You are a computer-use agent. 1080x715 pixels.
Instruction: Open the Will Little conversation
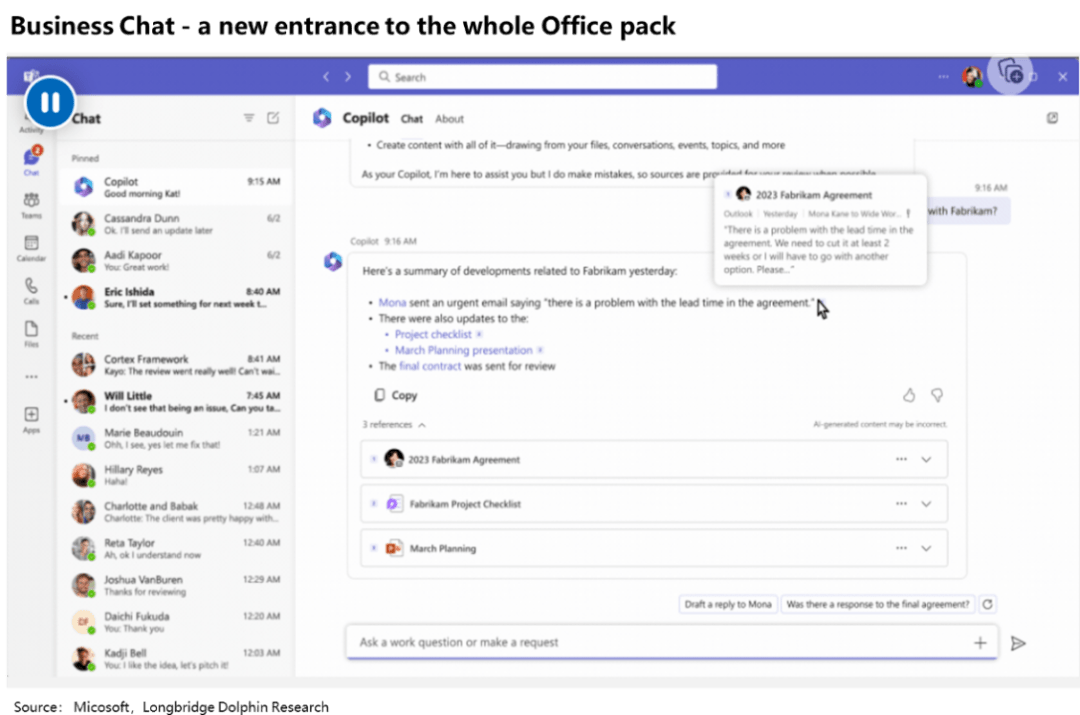click(176, 401)
